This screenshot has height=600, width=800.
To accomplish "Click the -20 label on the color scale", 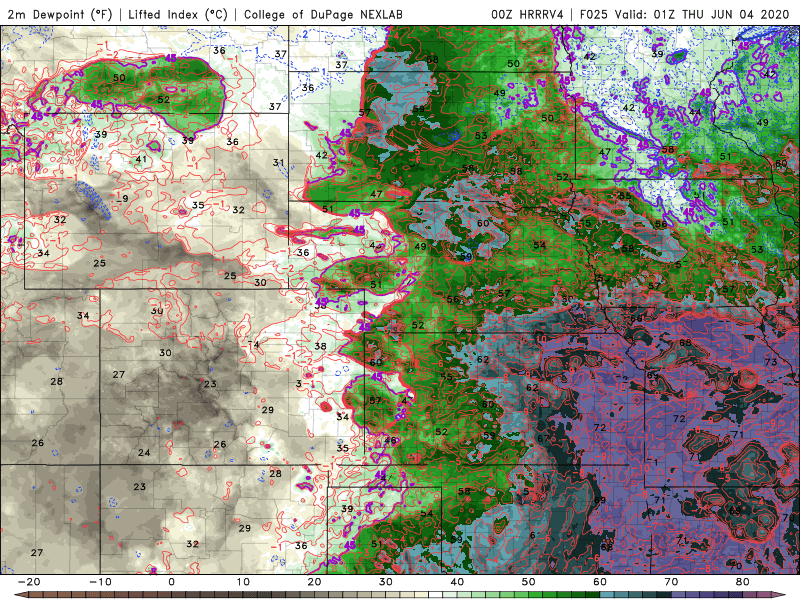I will point(29,582).
